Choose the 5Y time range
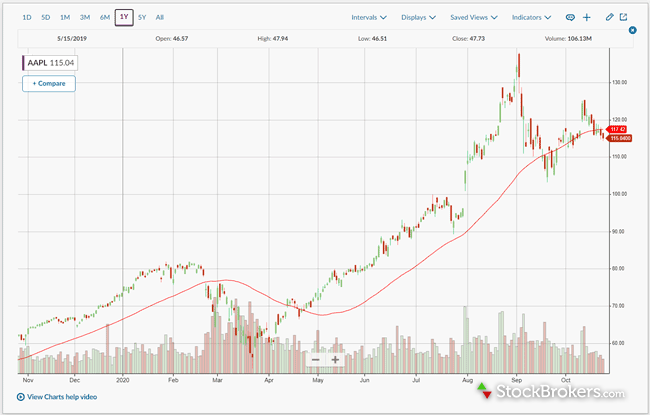Viewport: 650px width, 415px height. click(x=142, y=17)
